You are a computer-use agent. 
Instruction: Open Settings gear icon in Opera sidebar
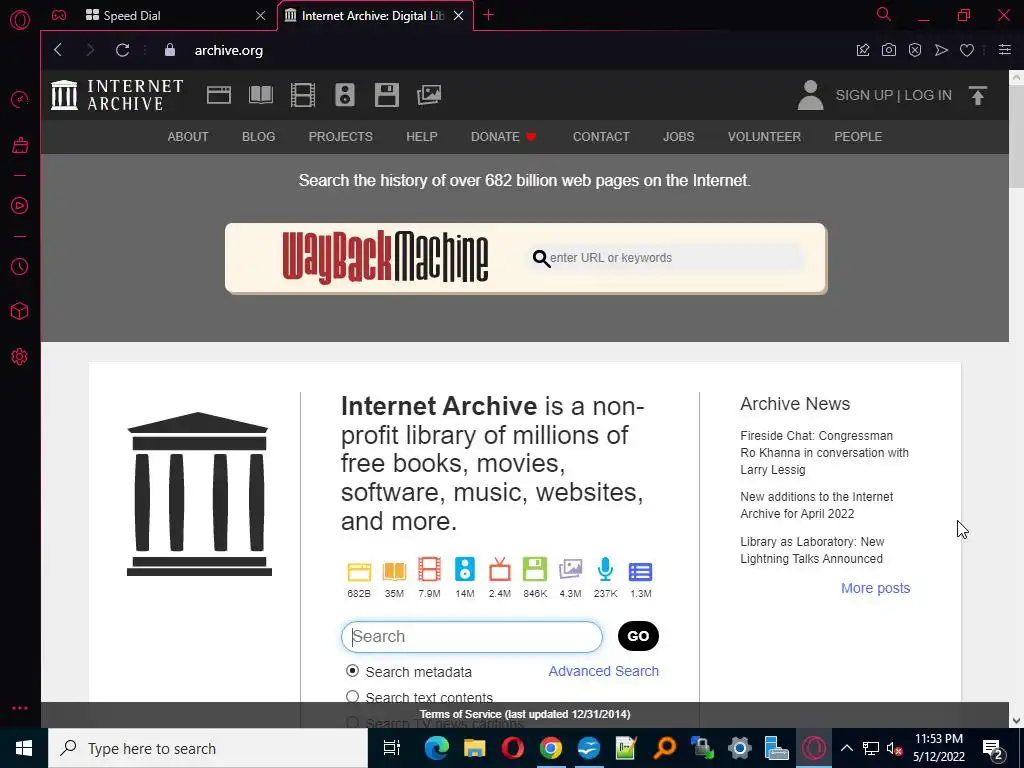point(20,357)
